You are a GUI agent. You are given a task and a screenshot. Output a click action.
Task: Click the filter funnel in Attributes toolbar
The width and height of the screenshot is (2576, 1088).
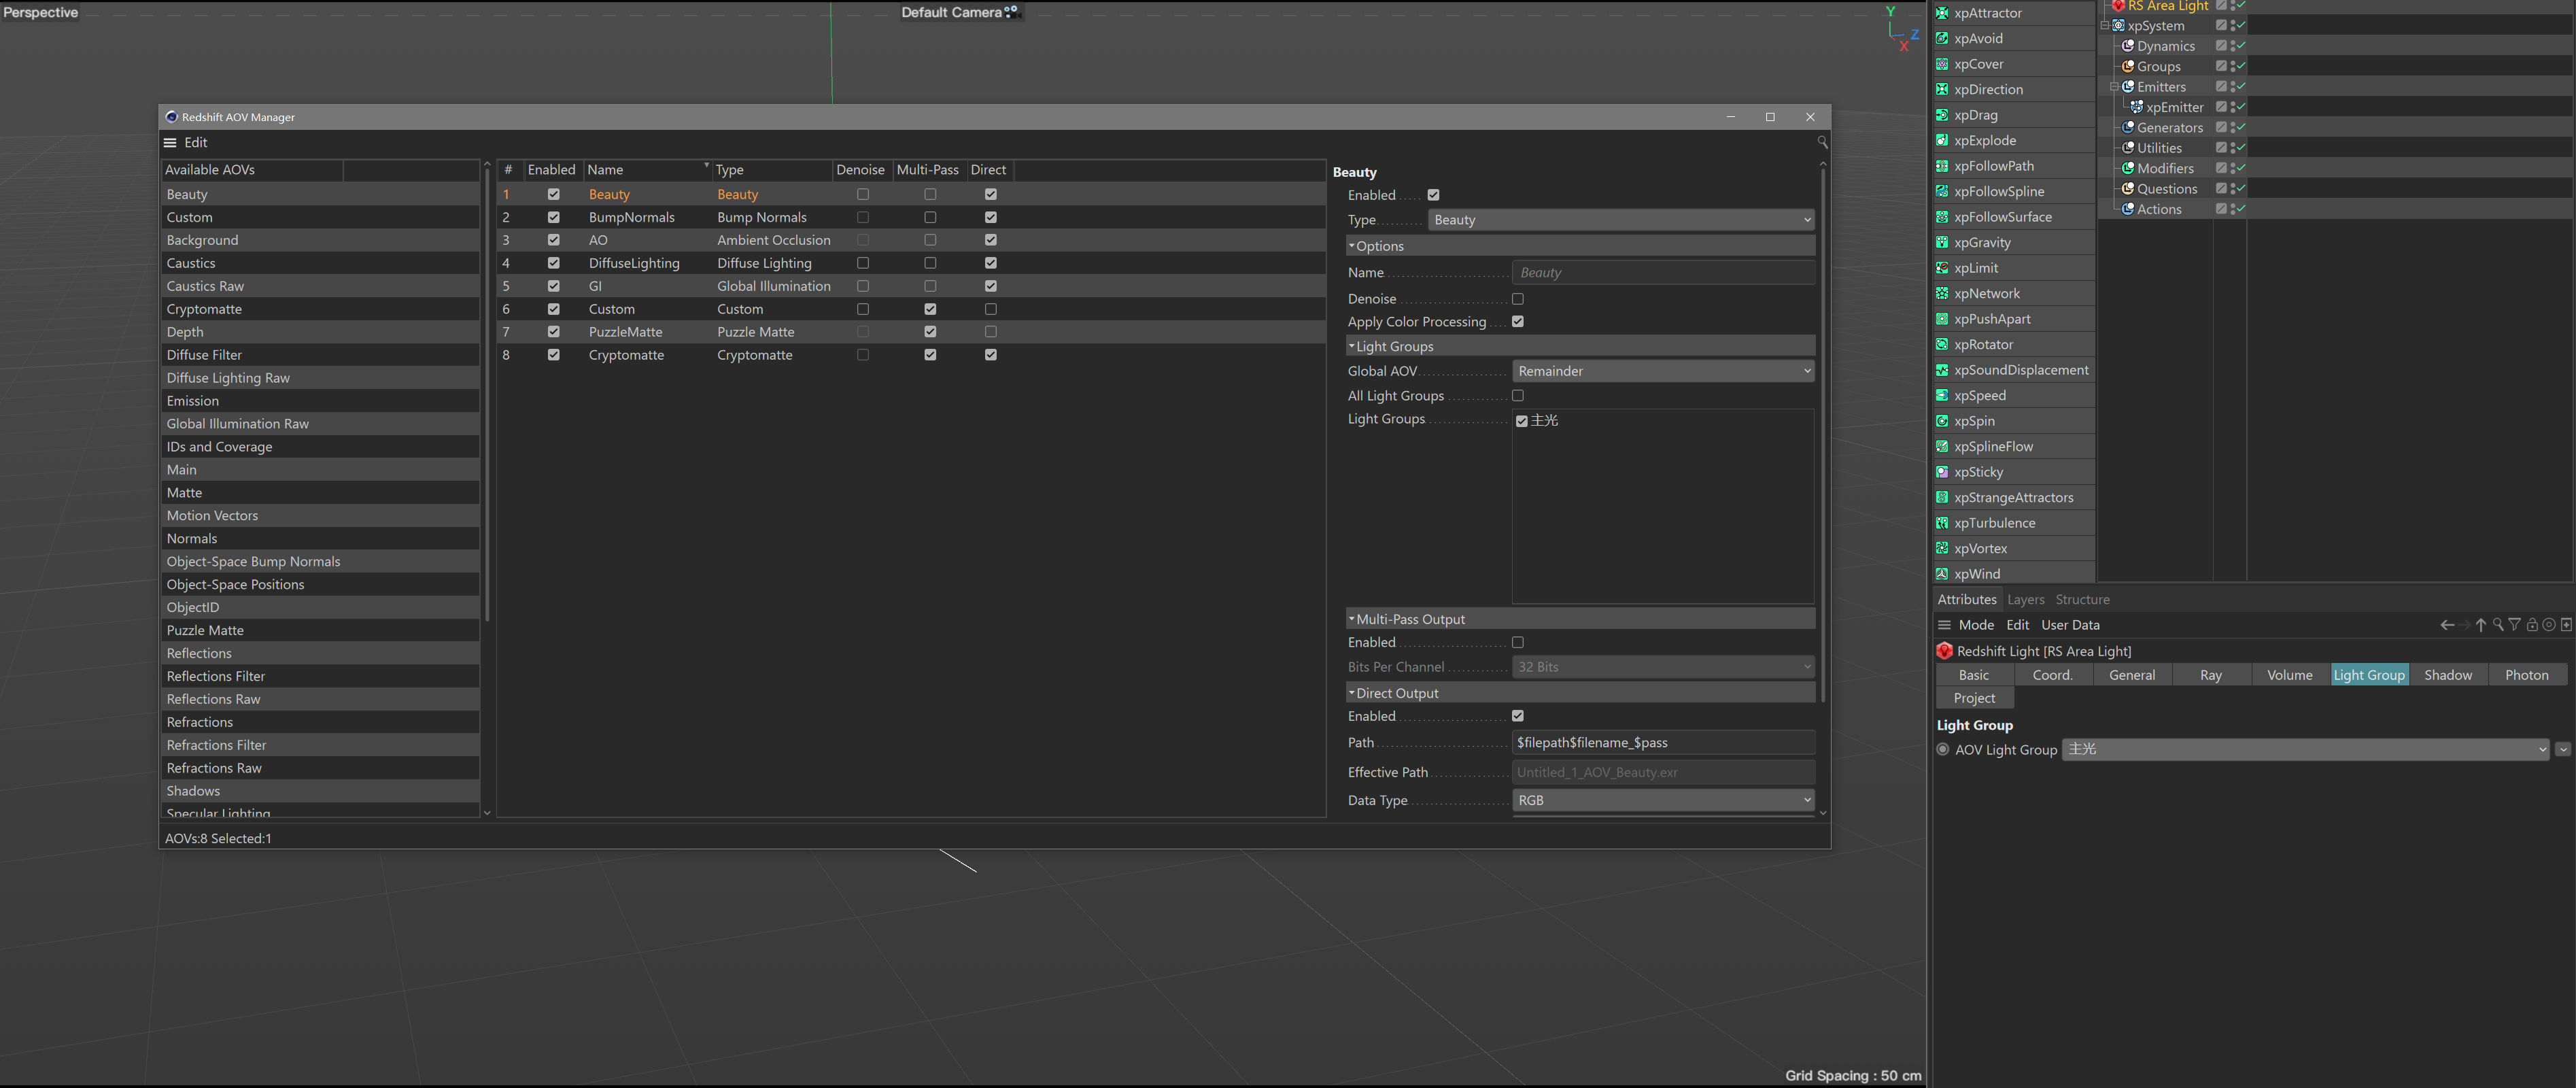(2514, 625)
